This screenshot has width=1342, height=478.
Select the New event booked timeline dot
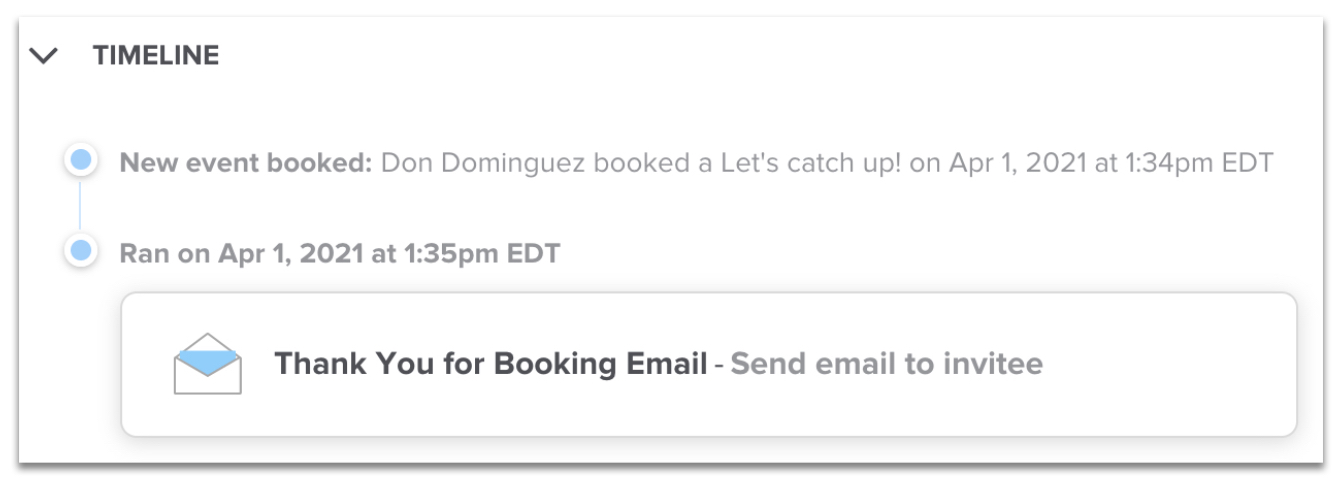click(x=81, y=161)
